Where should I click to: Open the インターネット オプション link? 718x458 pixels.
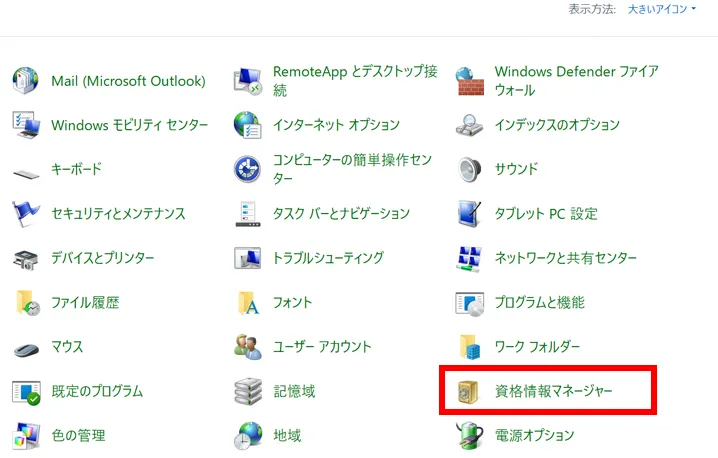(336, 125)
